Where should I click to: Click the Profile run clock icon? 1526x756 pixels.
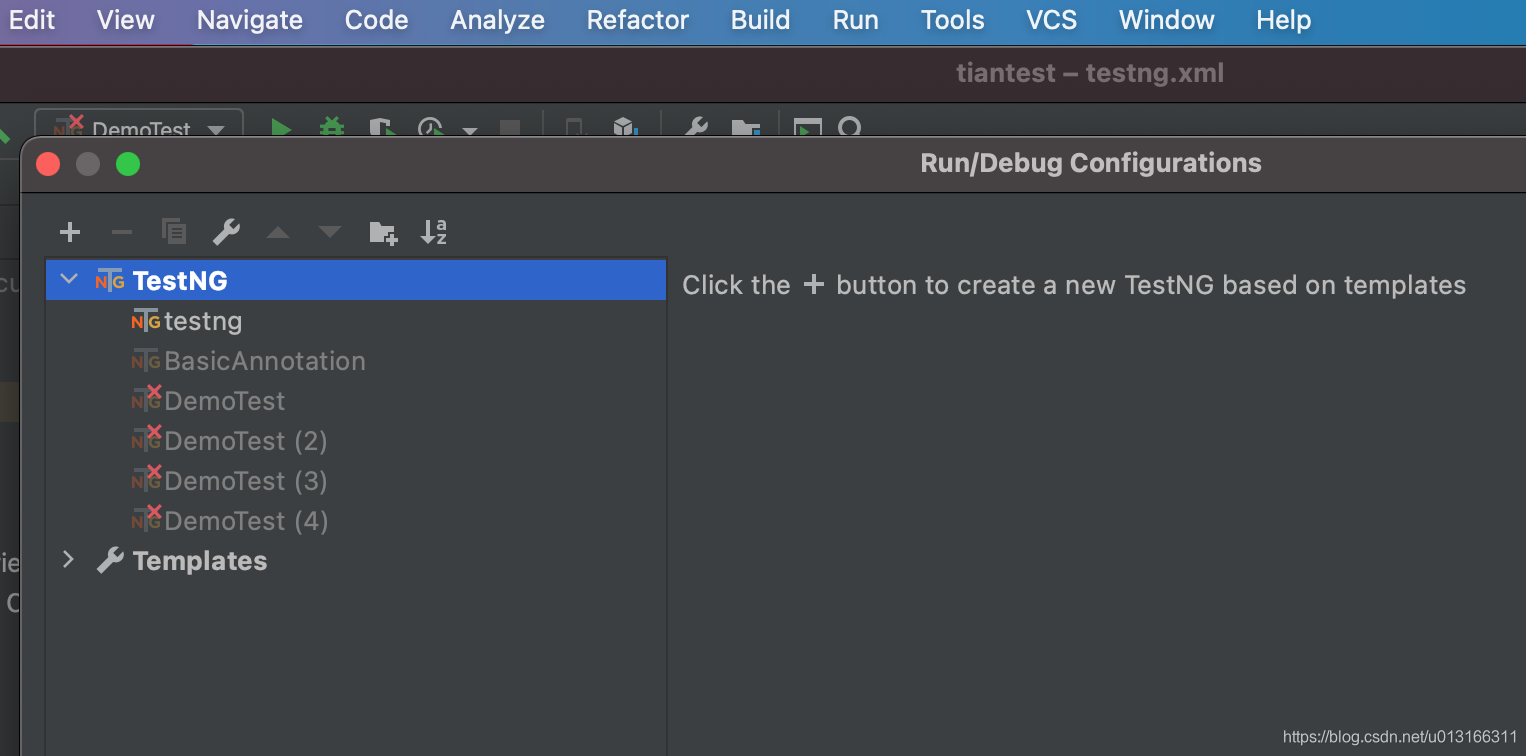[x=431, y=128]
